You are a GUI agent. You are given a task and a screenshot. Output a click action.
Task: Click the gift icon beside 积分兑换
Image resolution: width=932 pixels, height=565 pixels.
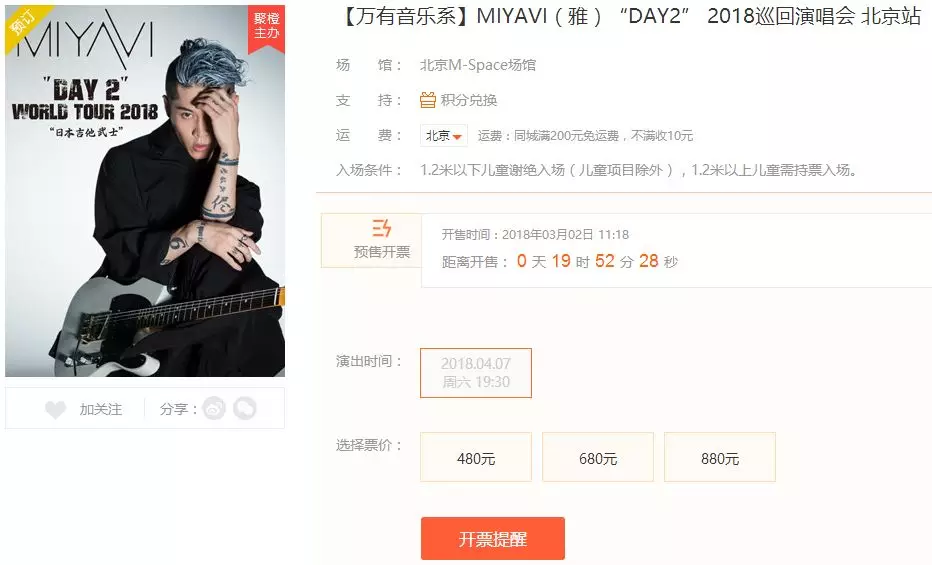point(428,100)
